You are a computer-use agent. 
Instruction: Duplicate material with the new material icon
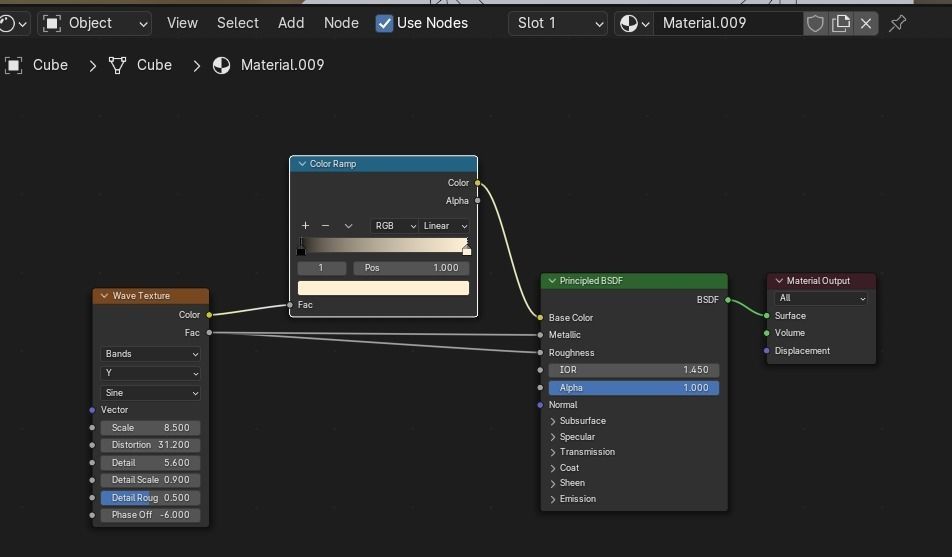coord(840,24)
